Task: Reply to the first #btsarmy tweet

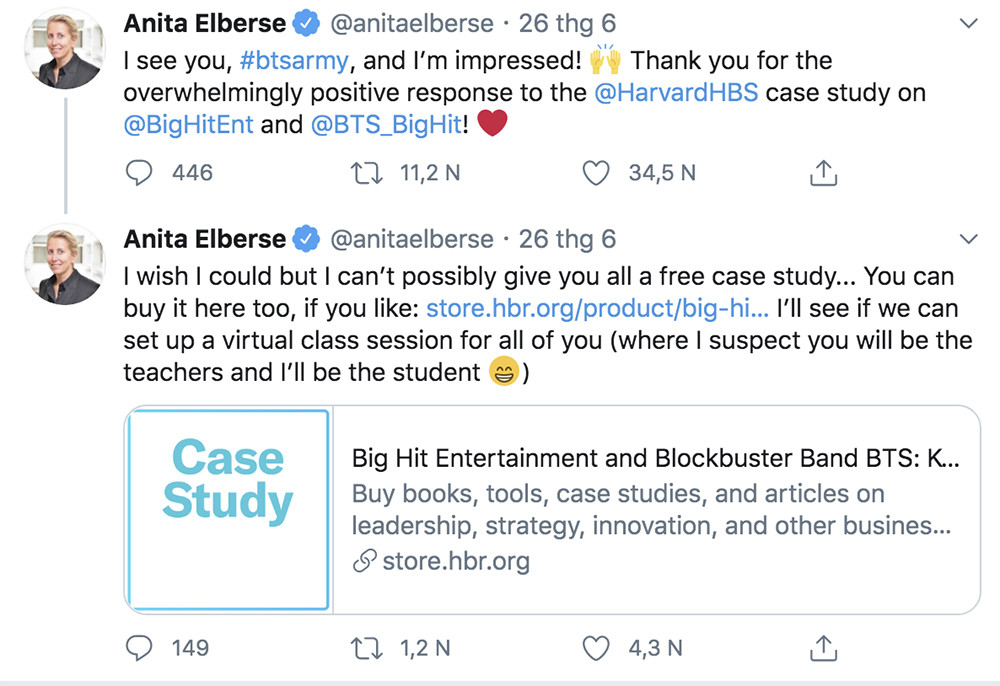Action: click(139, 173)
